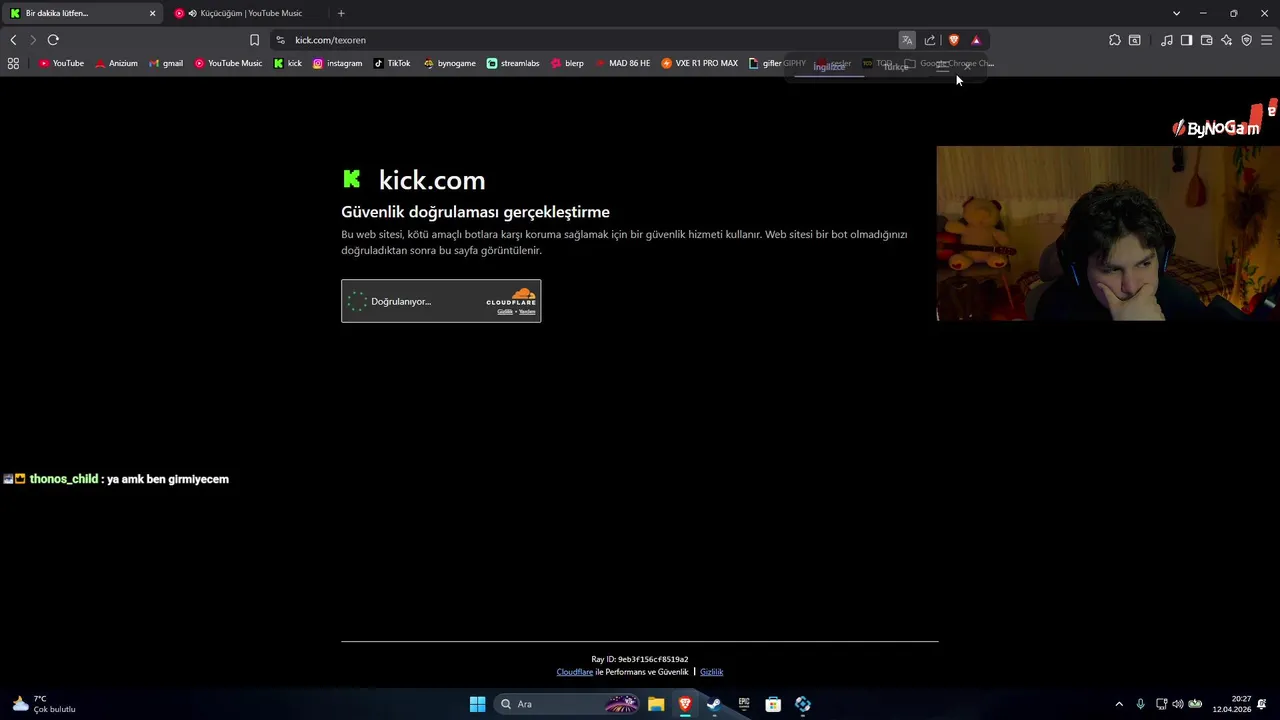Viewport: 1280px width, 720px height.
Task: Open the Cloudflare link in the footer
Action: click(574, 672)
